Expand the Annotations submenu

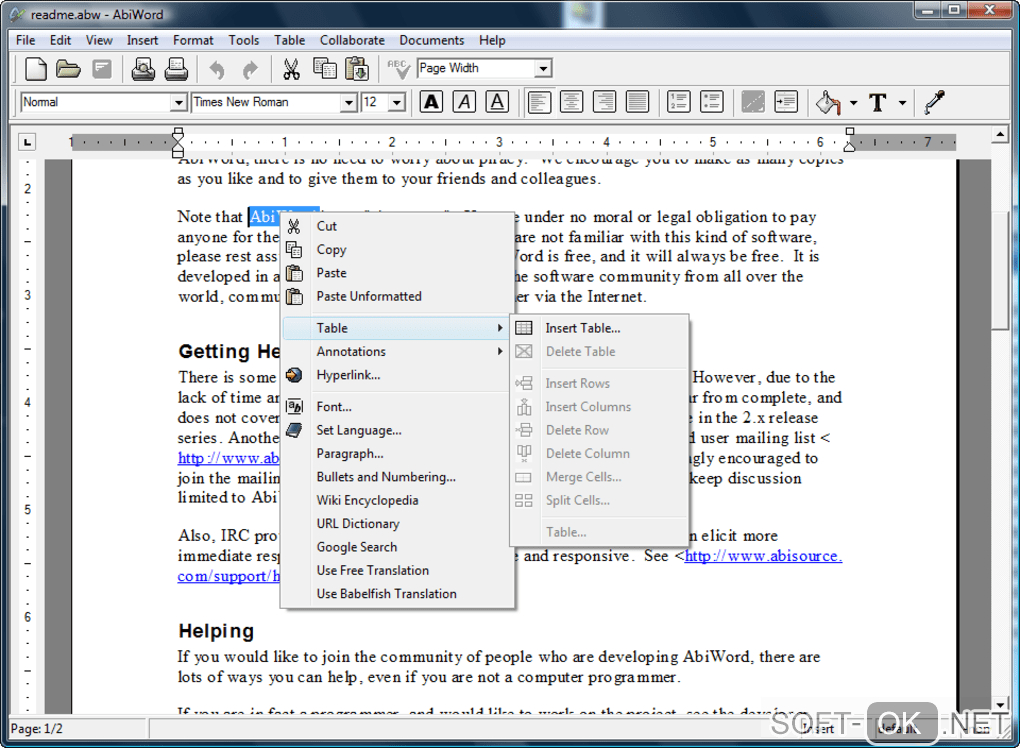coord(500,351)
